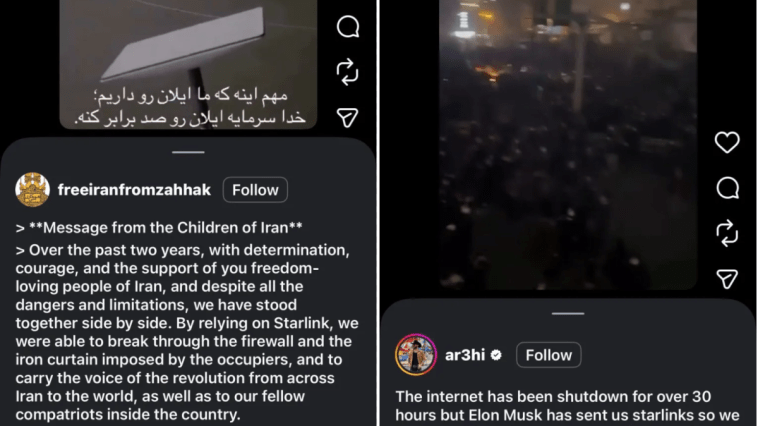Collapse left caption sheet via handle

tap(189, 152)
